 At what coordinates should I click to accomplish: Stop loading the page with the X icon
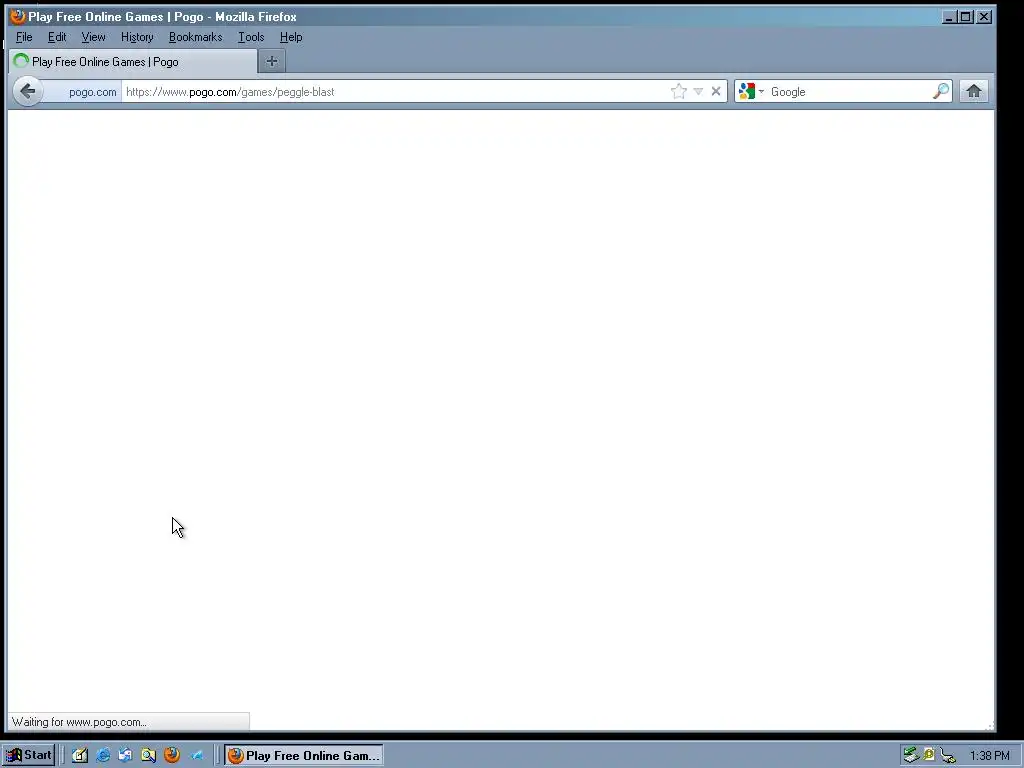[x=716, y=91]
